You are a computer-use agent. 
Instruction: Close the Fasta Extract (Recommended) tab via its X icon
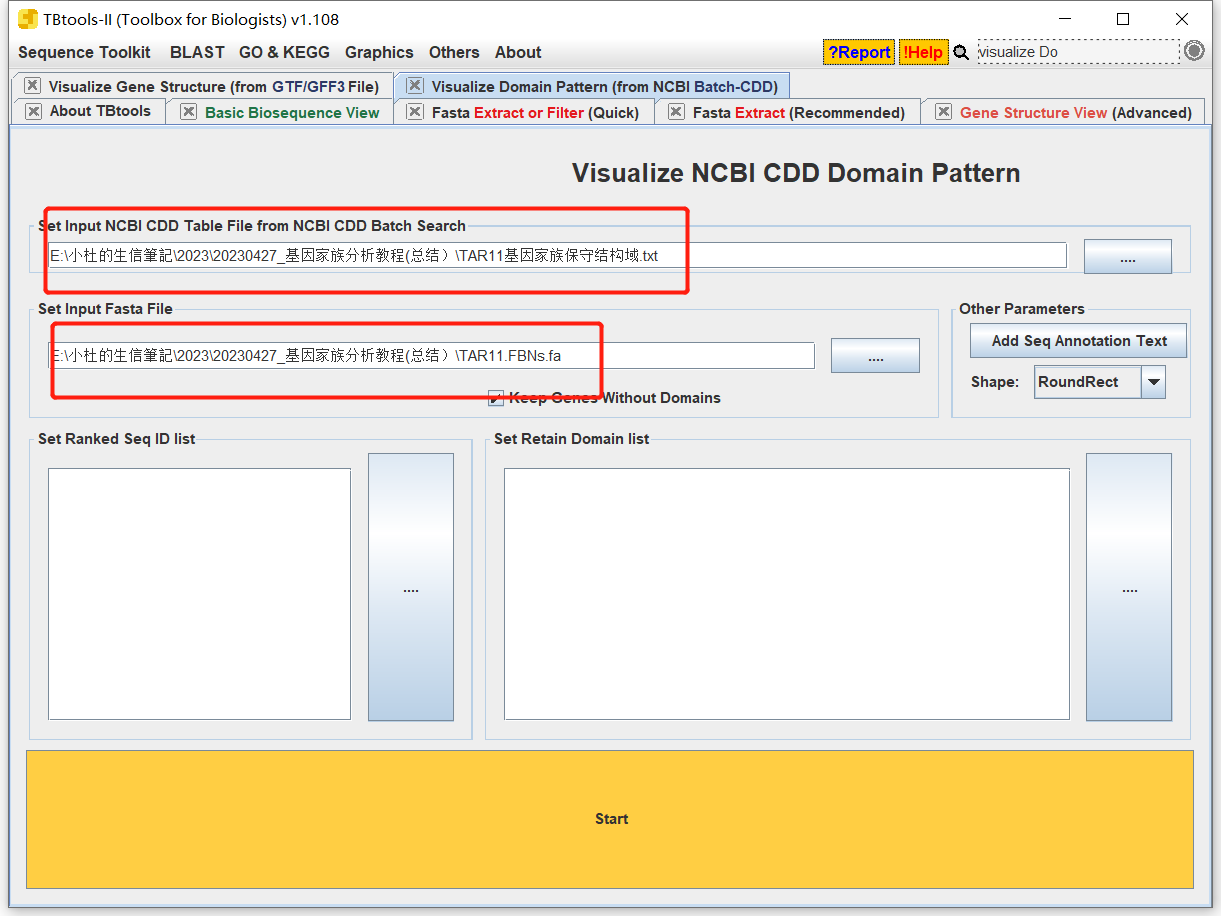tap(676, 112)
